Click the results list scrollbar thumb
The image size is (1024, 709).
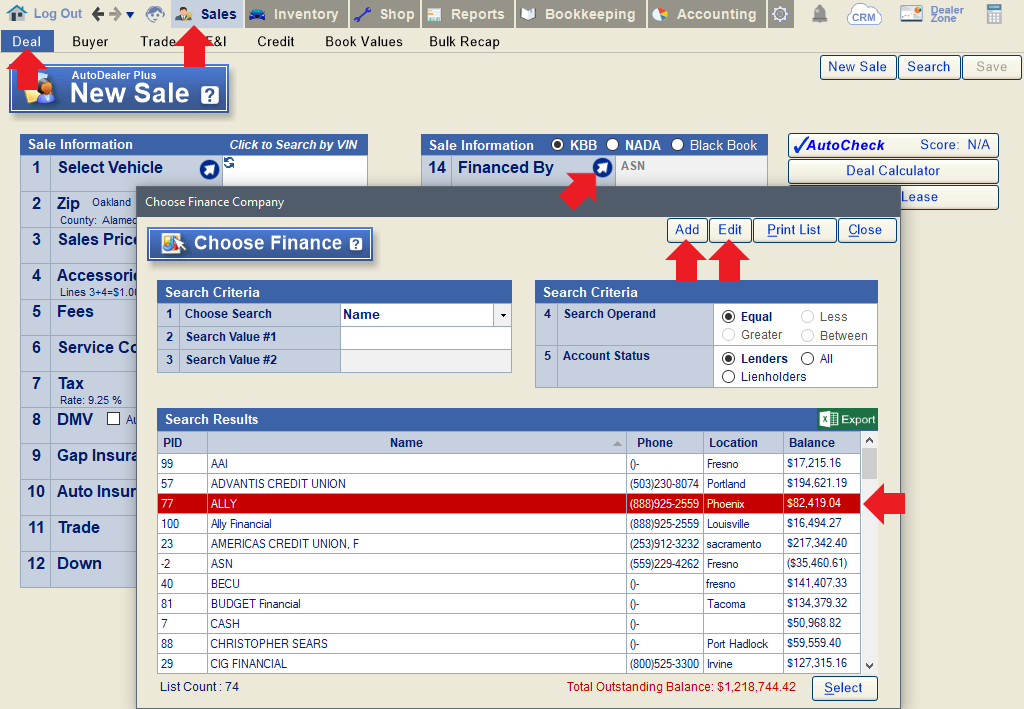869,464
